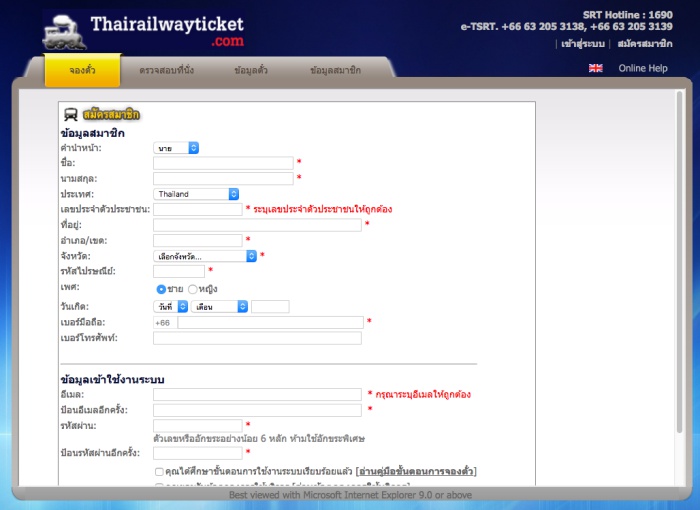This screenshot has width=700, height=510.
Task: Switch to the จองตั๋ว tab
Action: 83,70
